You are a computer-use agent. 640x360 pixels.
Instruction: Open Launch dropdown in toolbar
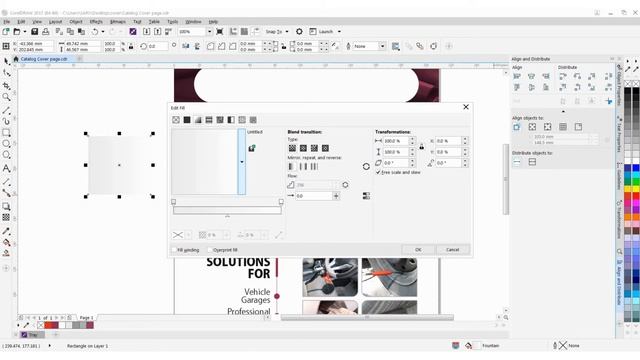coord(339,31)
